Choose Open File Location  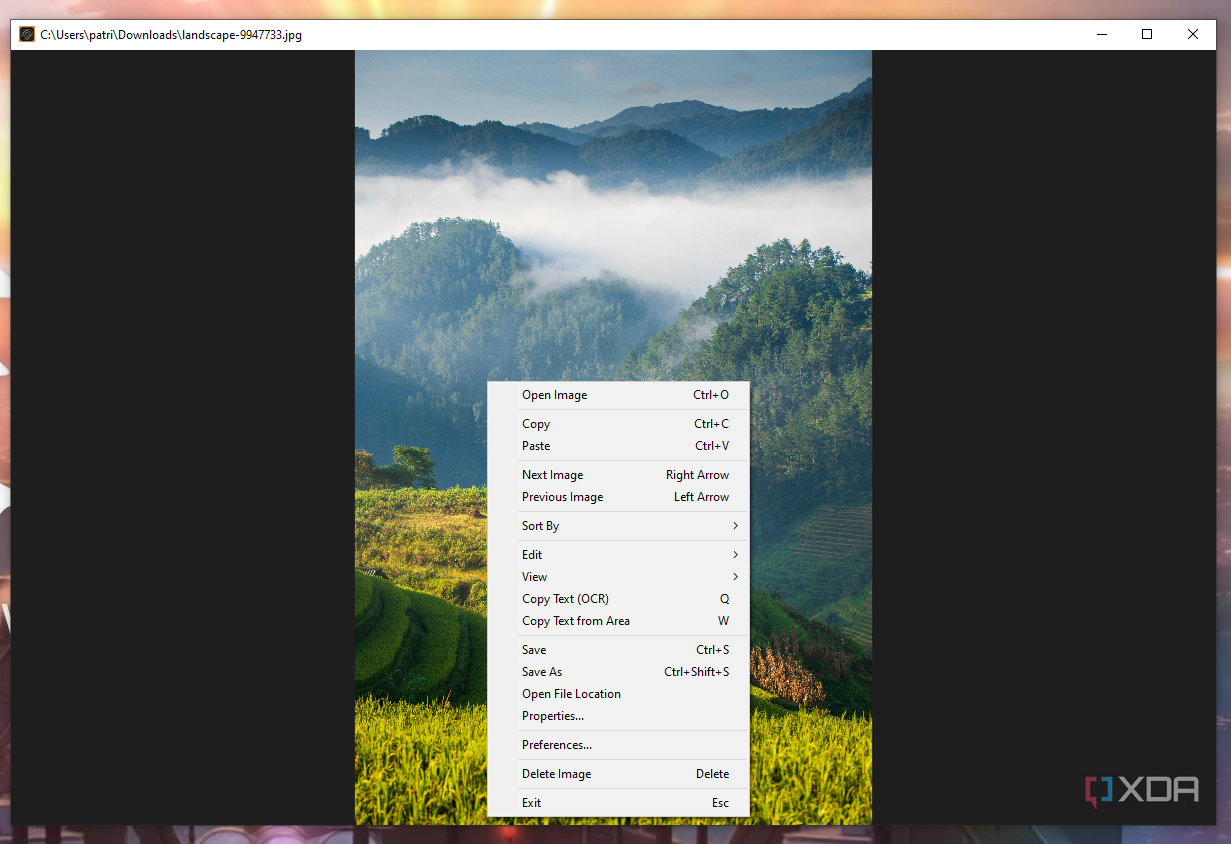point(618,694)
